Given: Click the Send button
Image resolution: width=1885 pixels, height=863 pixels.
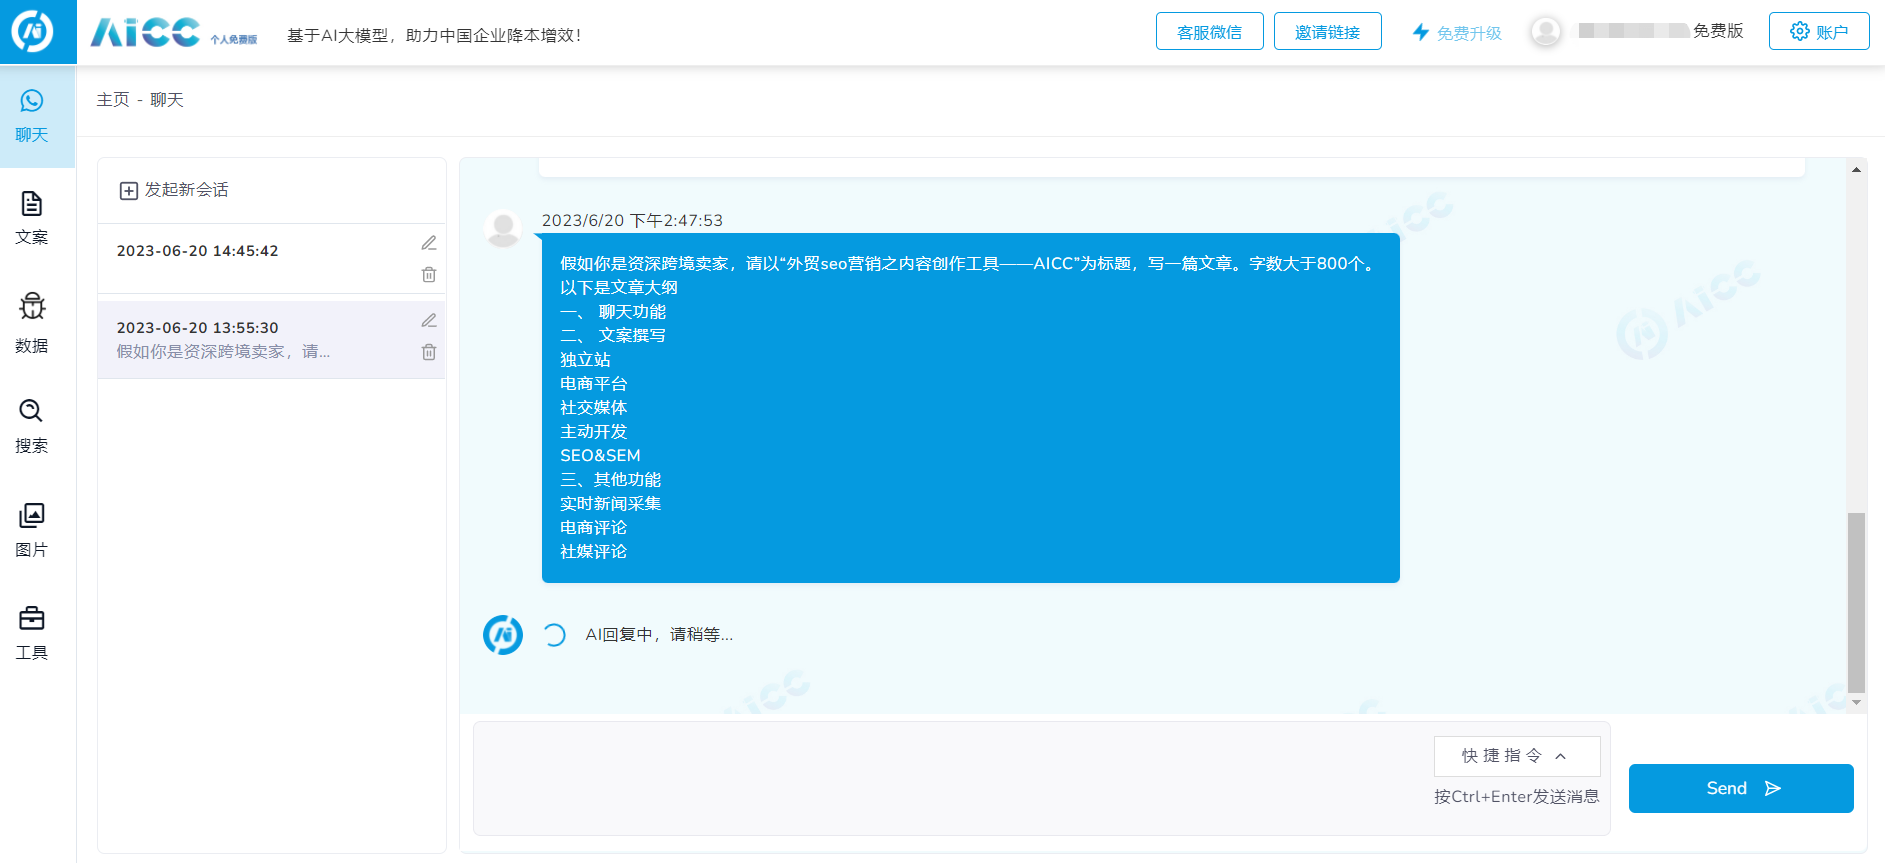Looking at the screenshot, I should [1741, 788].
